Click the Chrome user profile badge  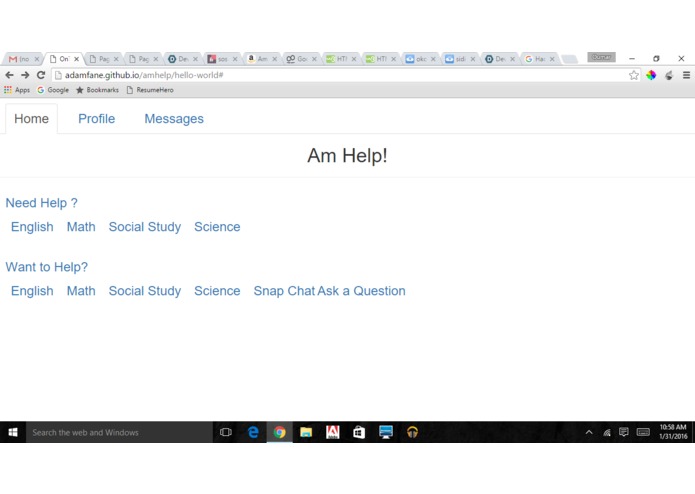(x=601, y=57)
